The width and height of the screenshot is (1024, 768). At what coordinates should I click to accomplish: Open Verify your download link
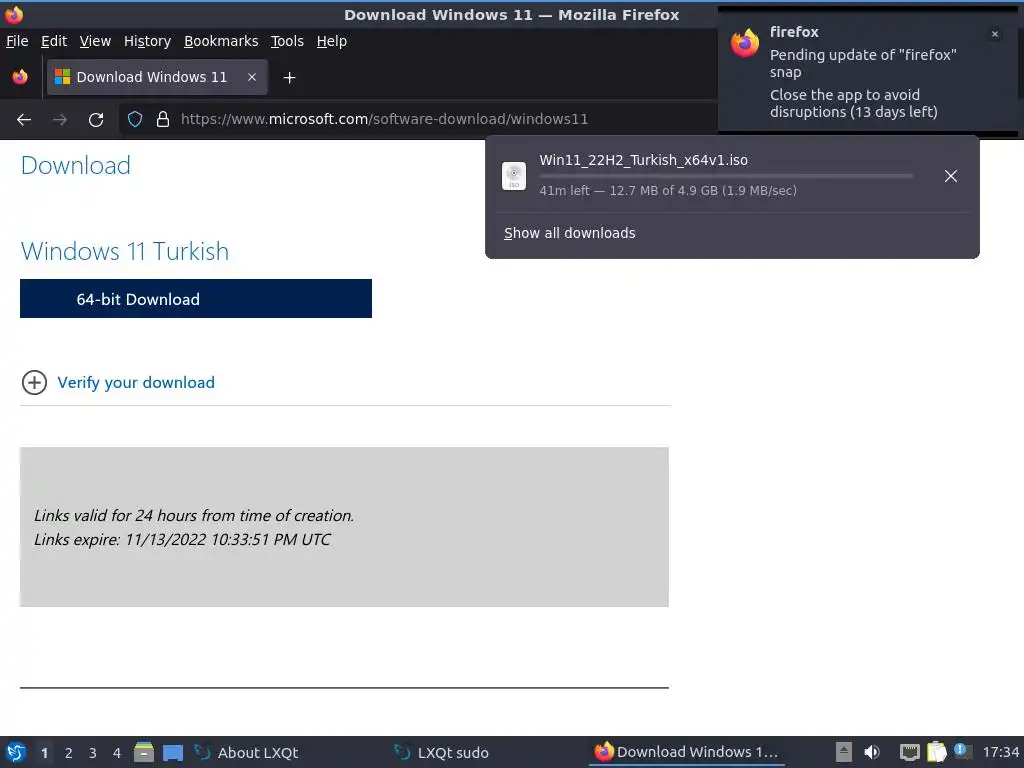[136, 383]
